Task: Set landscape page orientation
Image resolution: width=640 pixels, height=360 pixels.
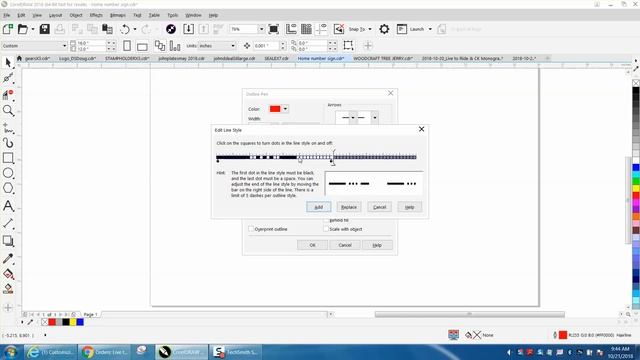Action: coord(142,46)
